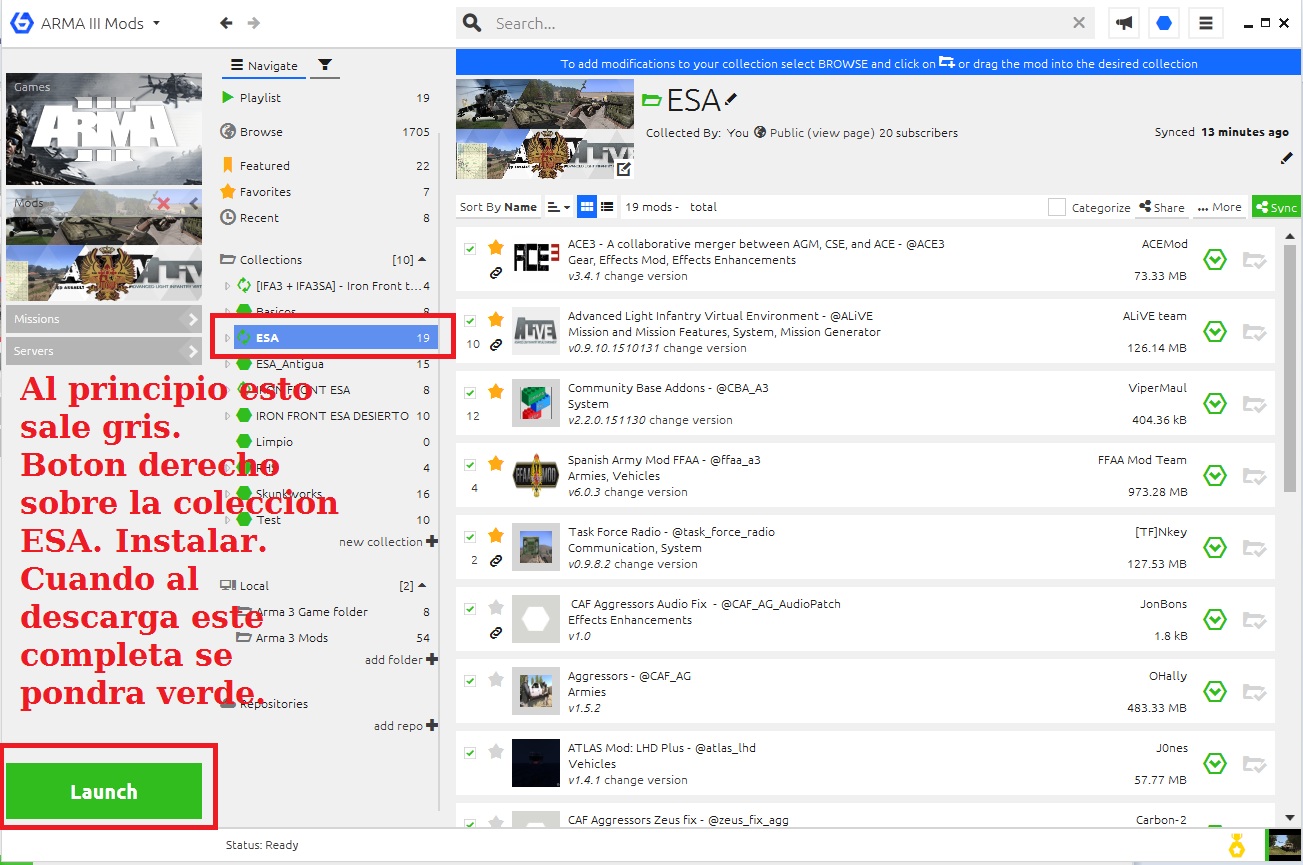Uncheck ATLAS Mod LHD Plus checkbox
1303x865 pixels.
point(470,753)
